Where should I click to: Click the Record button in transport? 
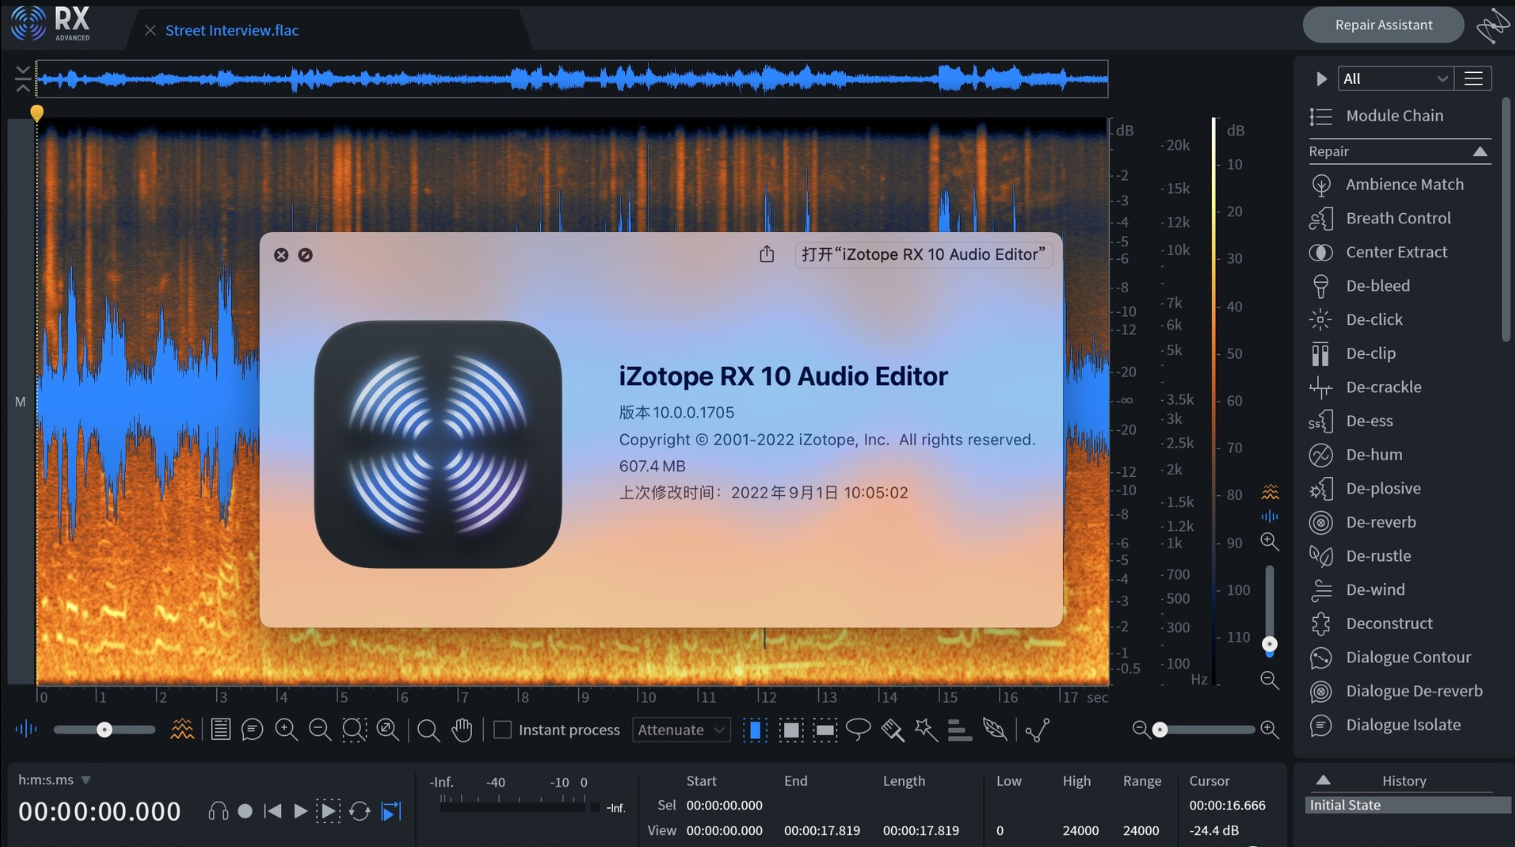tap(245, 811)
